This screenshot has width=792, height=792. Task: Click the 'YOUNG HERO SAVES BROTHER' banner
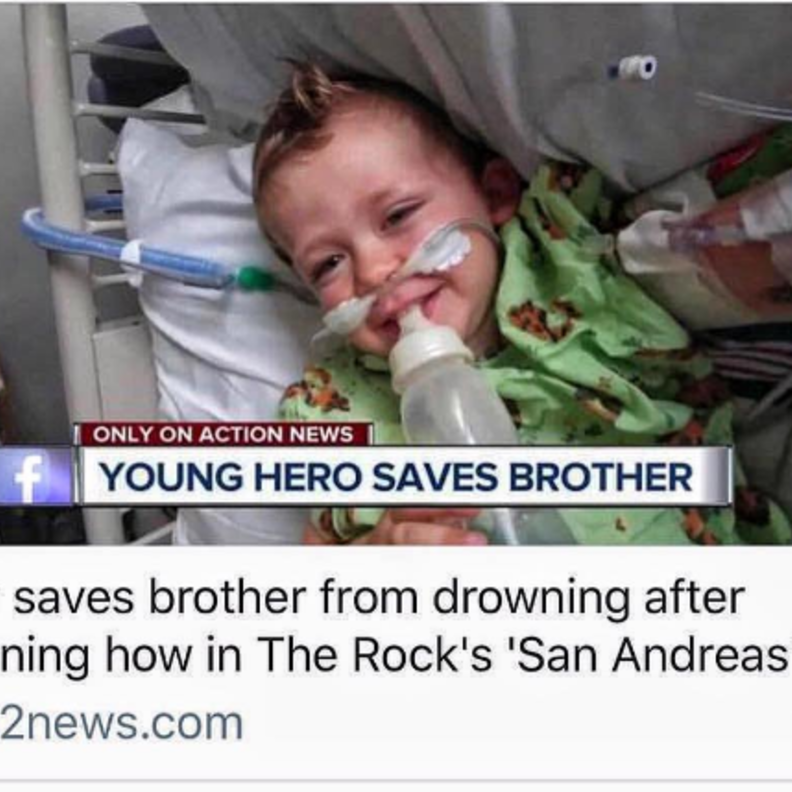[x=404, y=476]
